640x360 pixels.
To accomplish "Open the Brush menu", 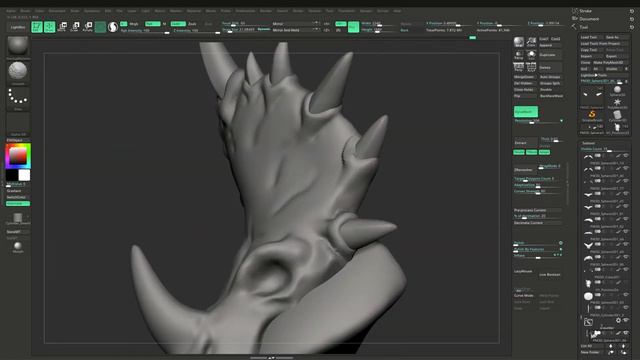I will (25, 11).
